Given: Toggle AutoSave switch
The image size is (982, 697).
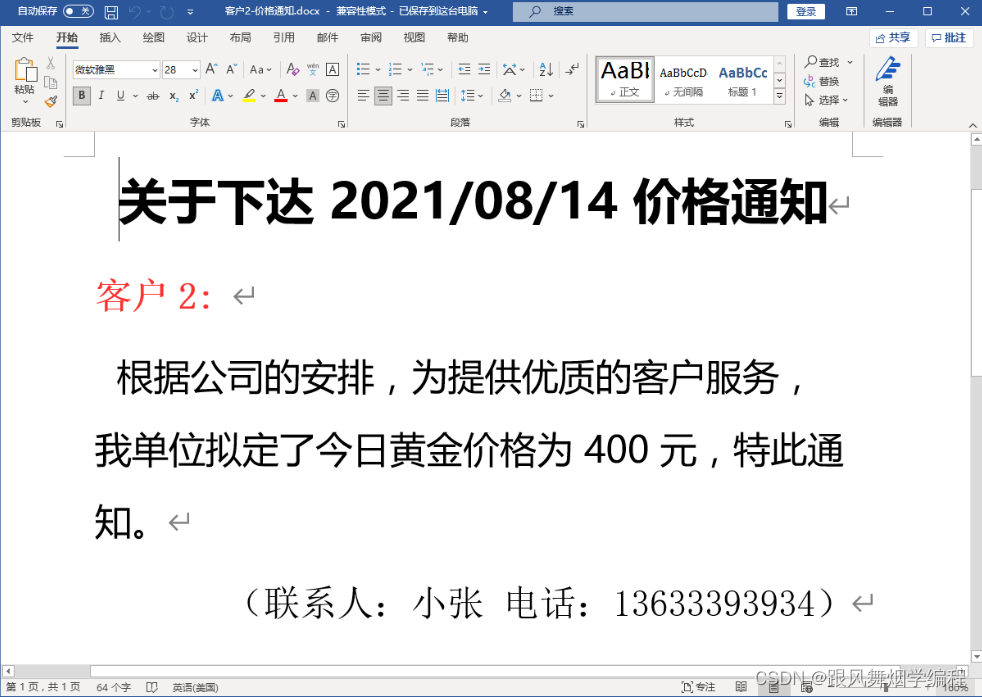Looking at the screenshot, I should (78, 11).
